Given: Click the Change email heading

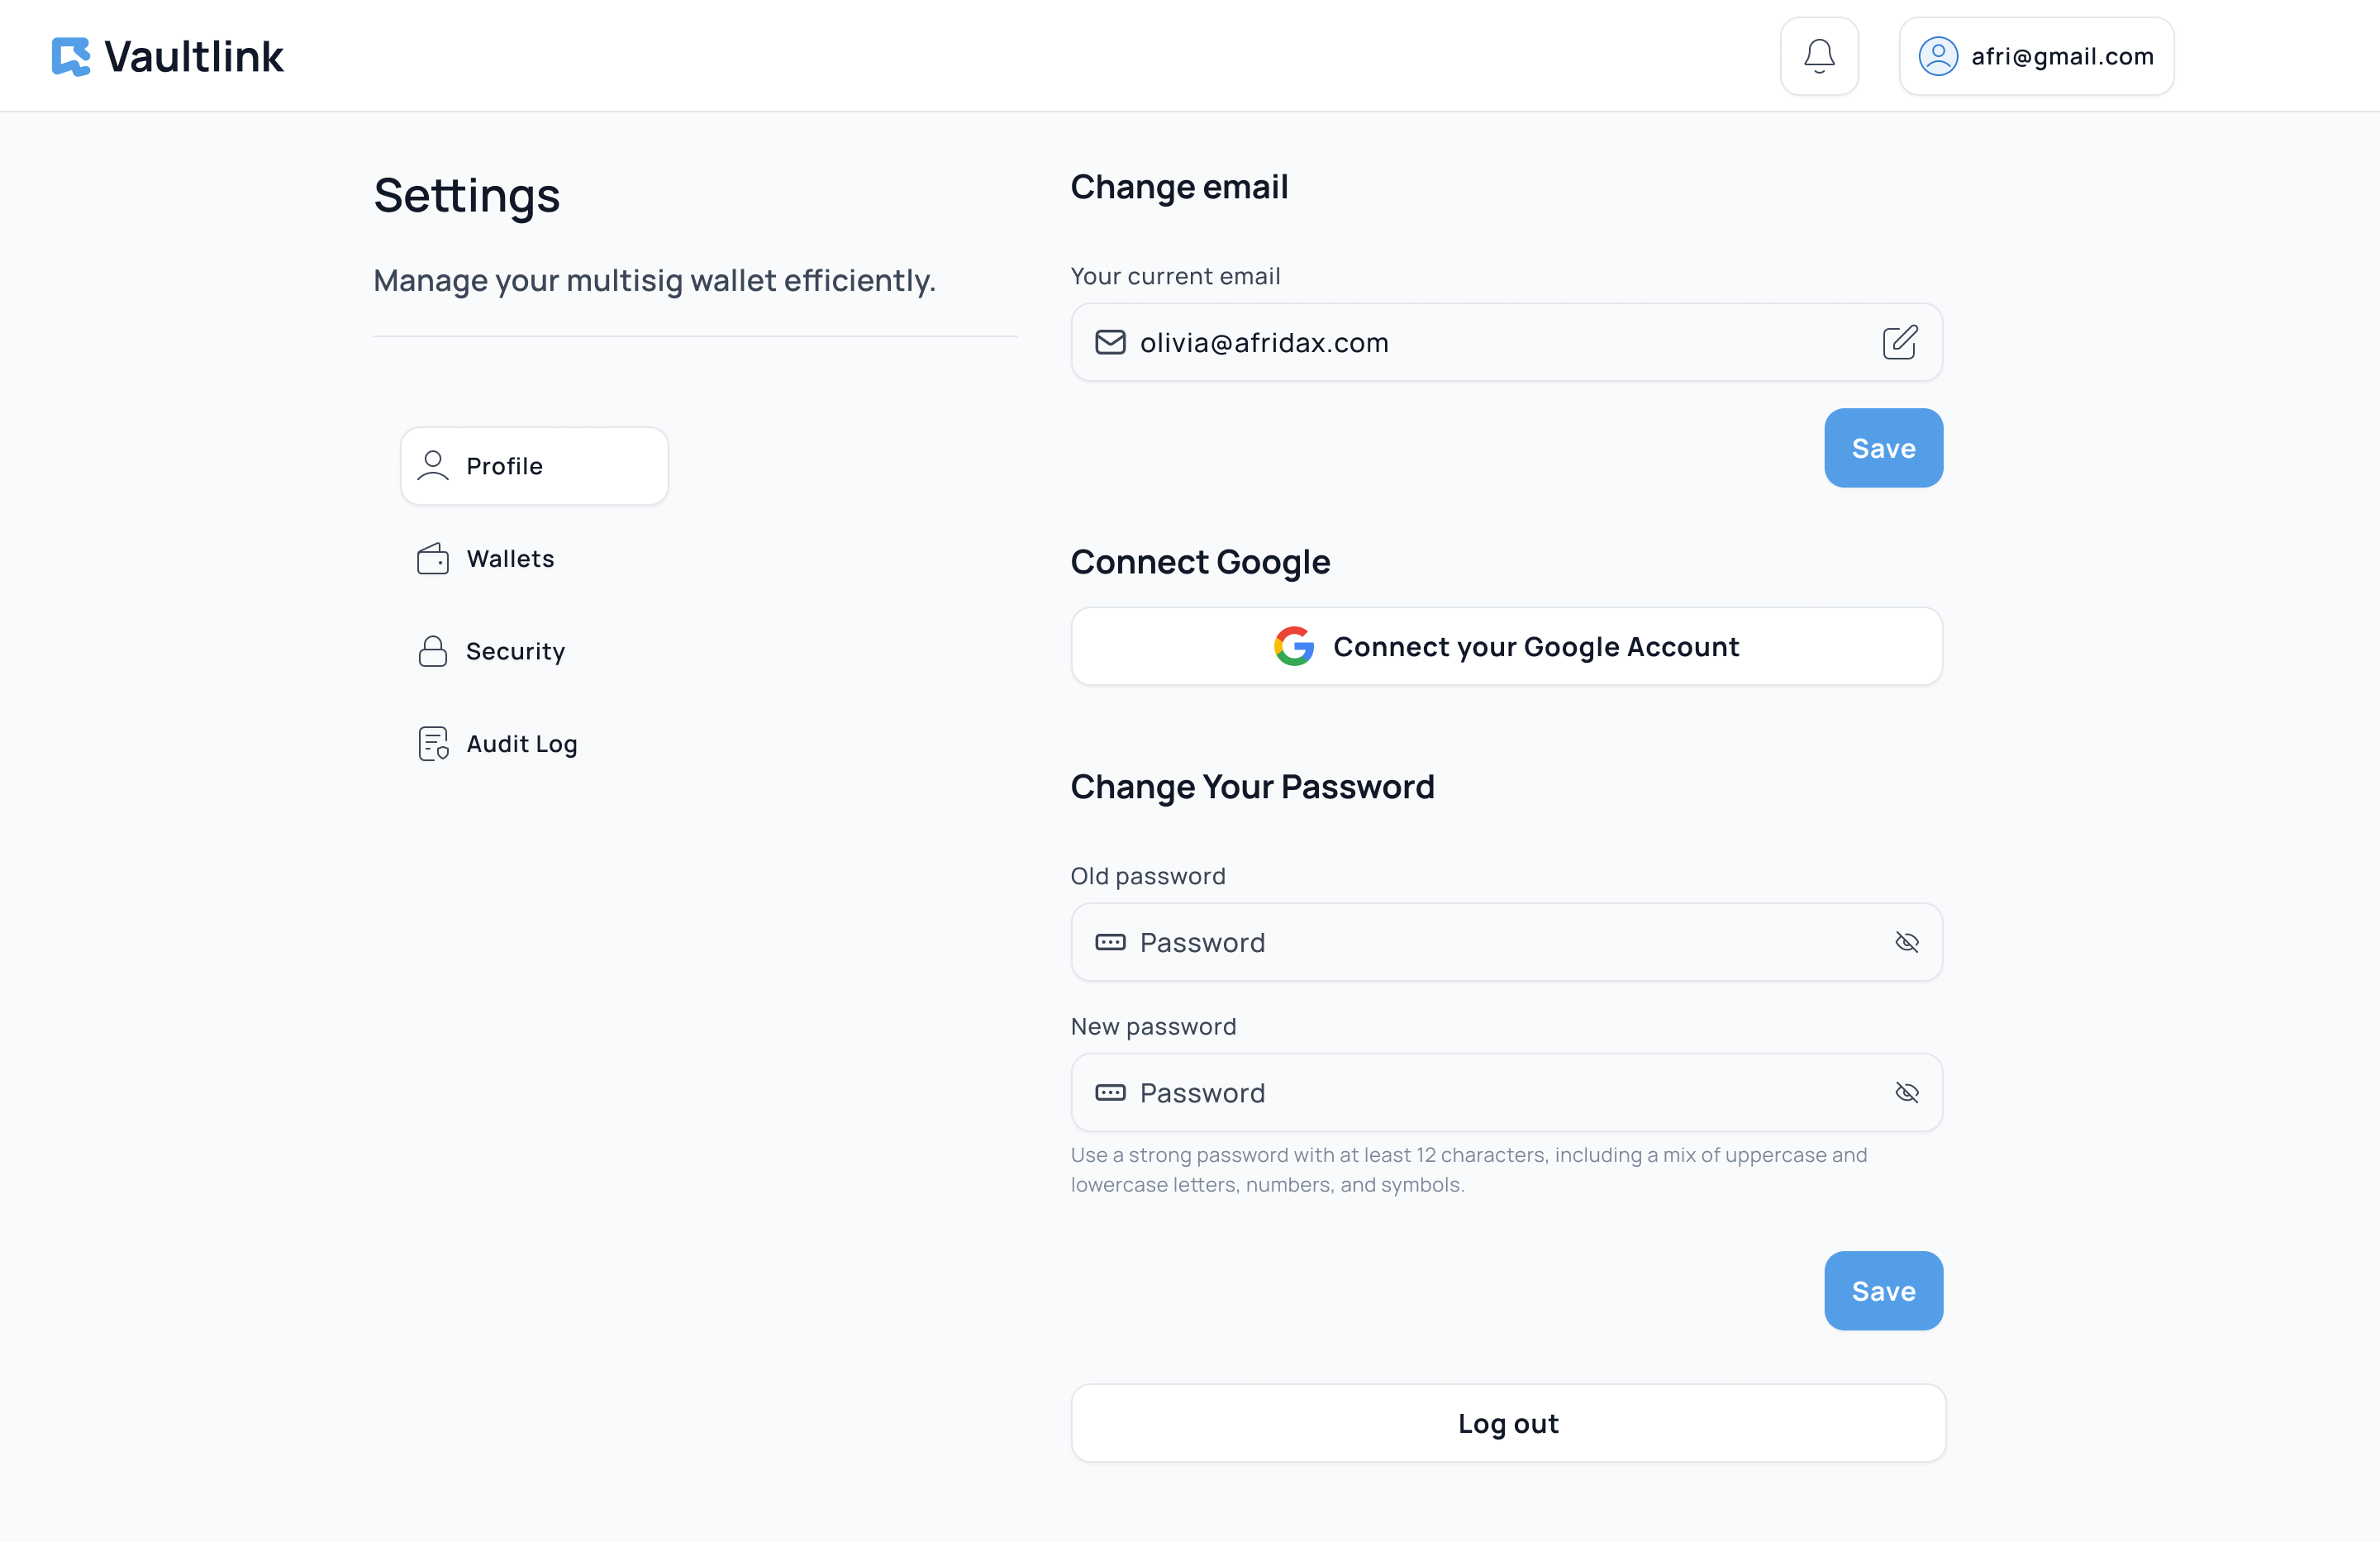Looking at the screenshot, I should (x=1179, y=187).
